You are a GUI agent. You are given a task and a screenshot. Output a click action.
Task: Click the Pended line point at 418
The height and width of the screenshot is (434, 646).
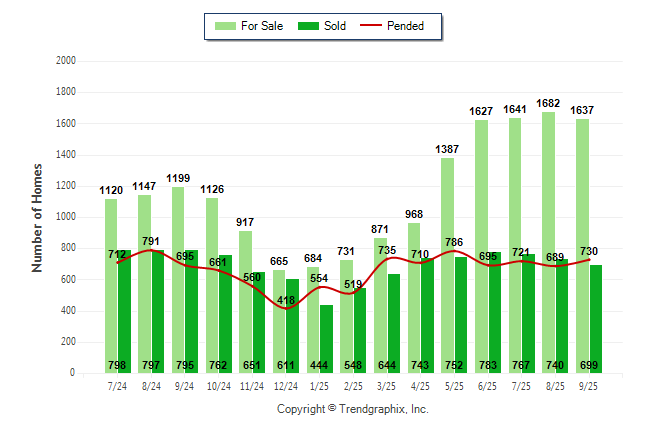(x=286, y=308)
